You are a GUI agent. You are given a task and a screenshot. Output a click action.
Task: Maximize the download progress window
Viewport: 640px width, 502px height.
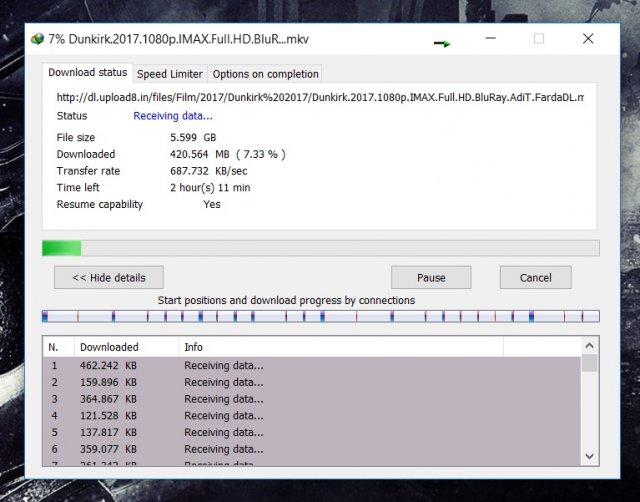(x=539, y=39)
